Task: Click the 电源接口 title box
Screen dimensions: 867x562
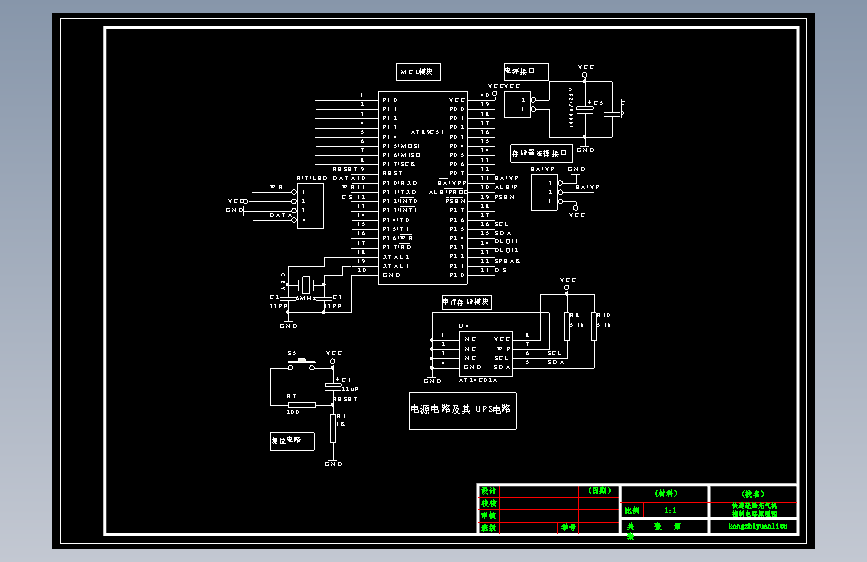Action: (x=526, y=71)
